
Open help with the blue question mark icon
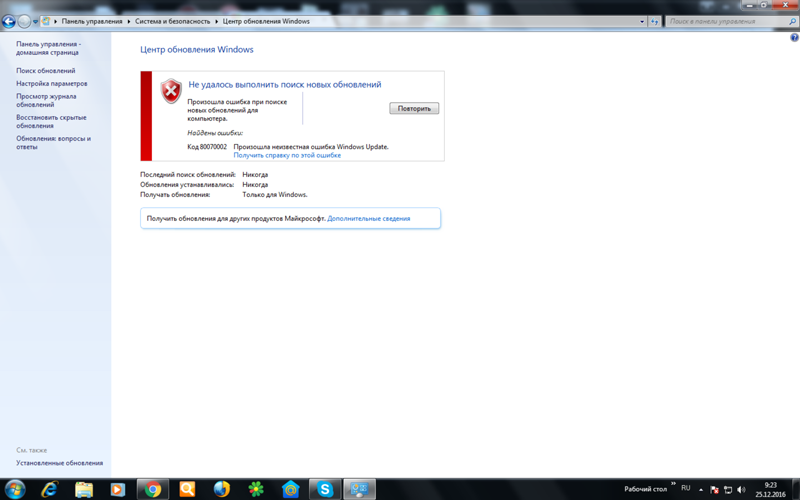(794, 37)
